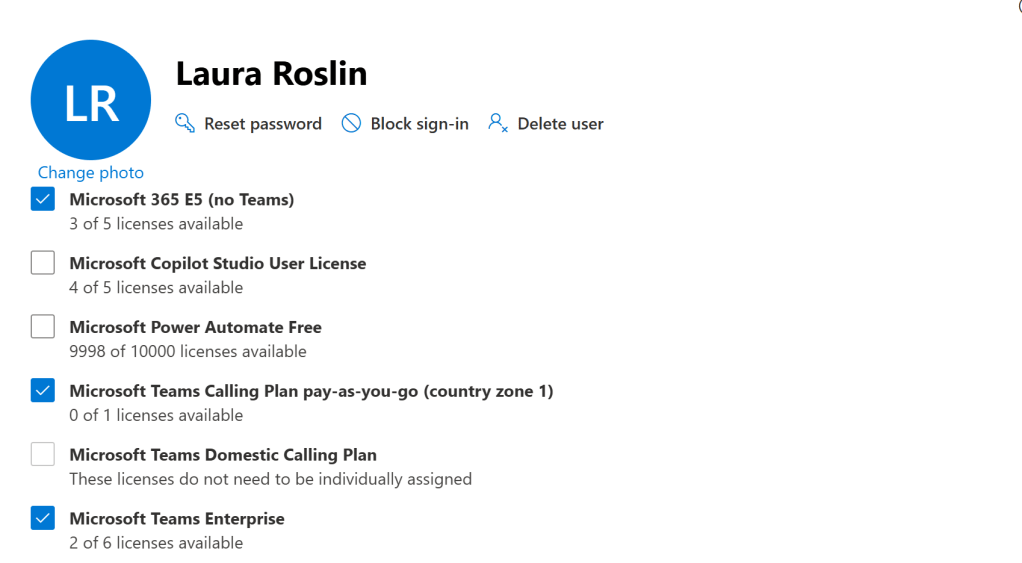Click the key icon beside Reset password
Viewport: 1022px width, 563px height.
[185, 123]
